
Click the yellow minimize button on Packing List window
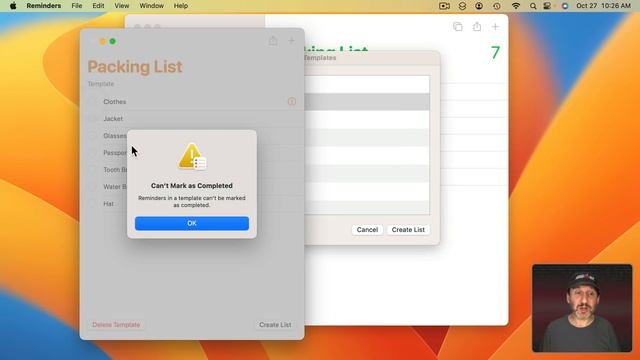(x=102, y=41)
